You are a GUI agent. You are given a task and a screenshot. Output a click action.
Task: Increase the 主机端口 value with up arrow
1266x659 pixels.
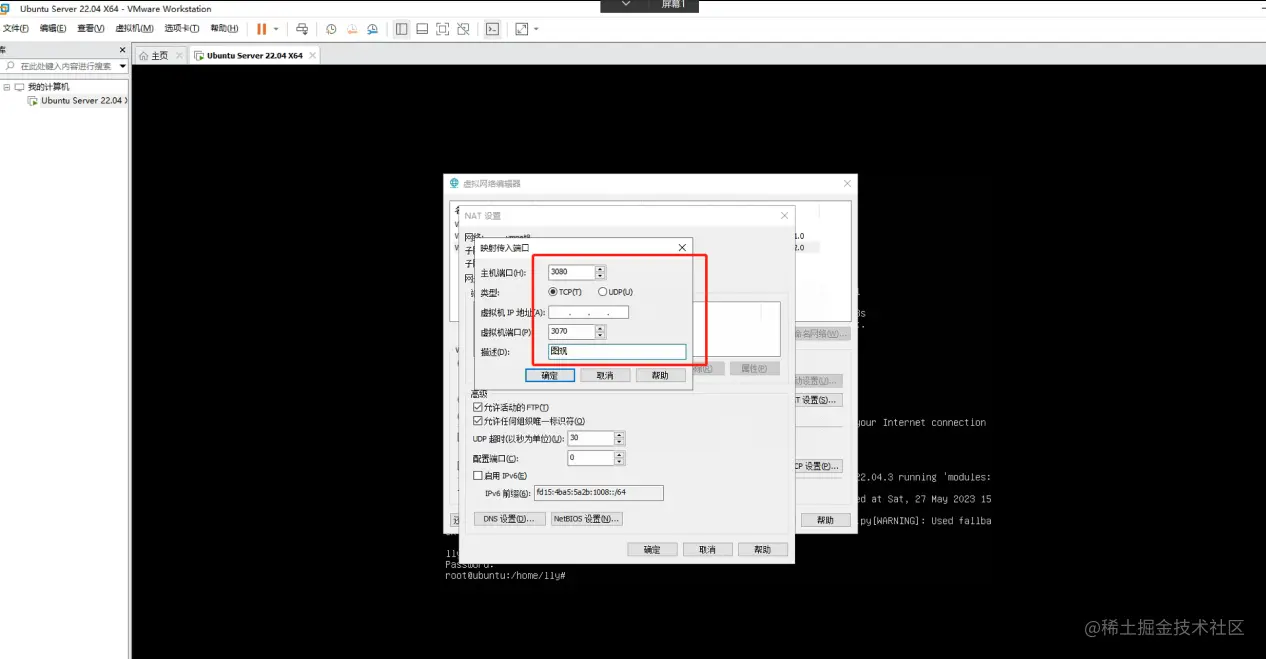click(x=600, y=269)
